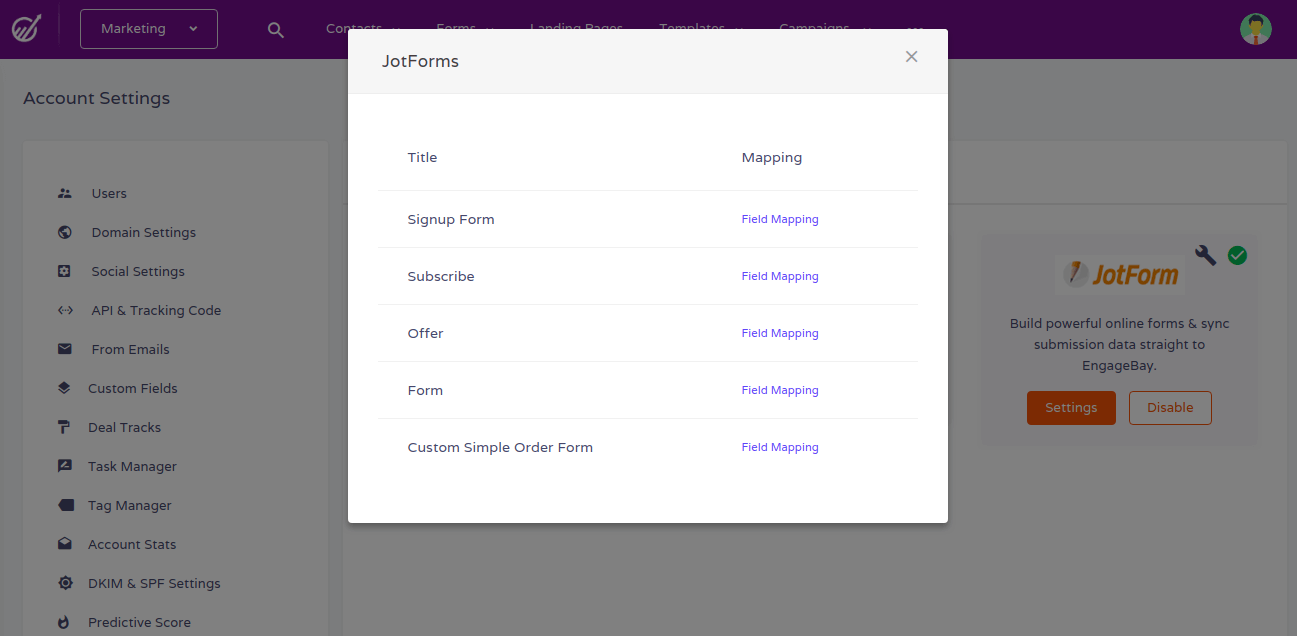The width and height of the screenshot is (1297, 636).
Task: Click the Tag Manager tag icon
Action: pyautogui.click(x=66, y=505)
